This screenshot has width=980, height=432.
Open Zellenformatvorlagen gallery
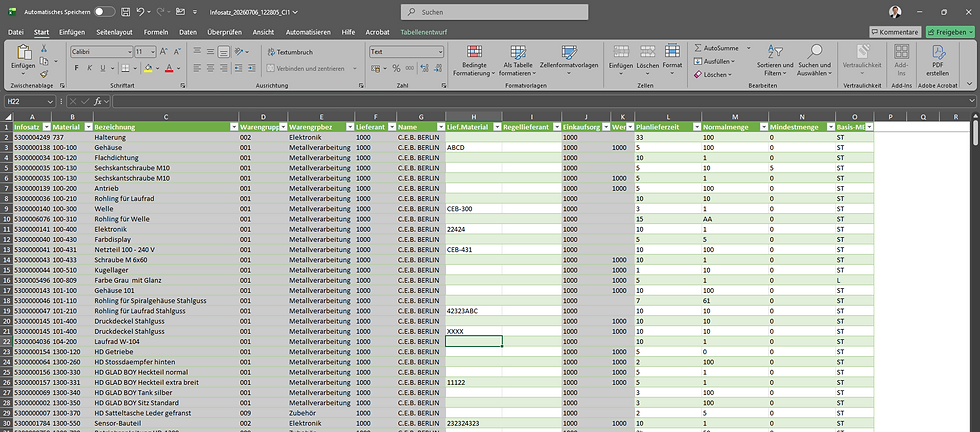coord(569,61)
